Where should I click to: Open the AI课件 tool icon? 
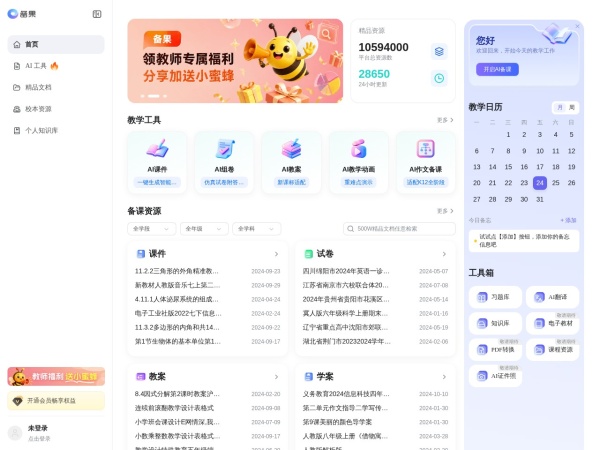coord(157,148)
